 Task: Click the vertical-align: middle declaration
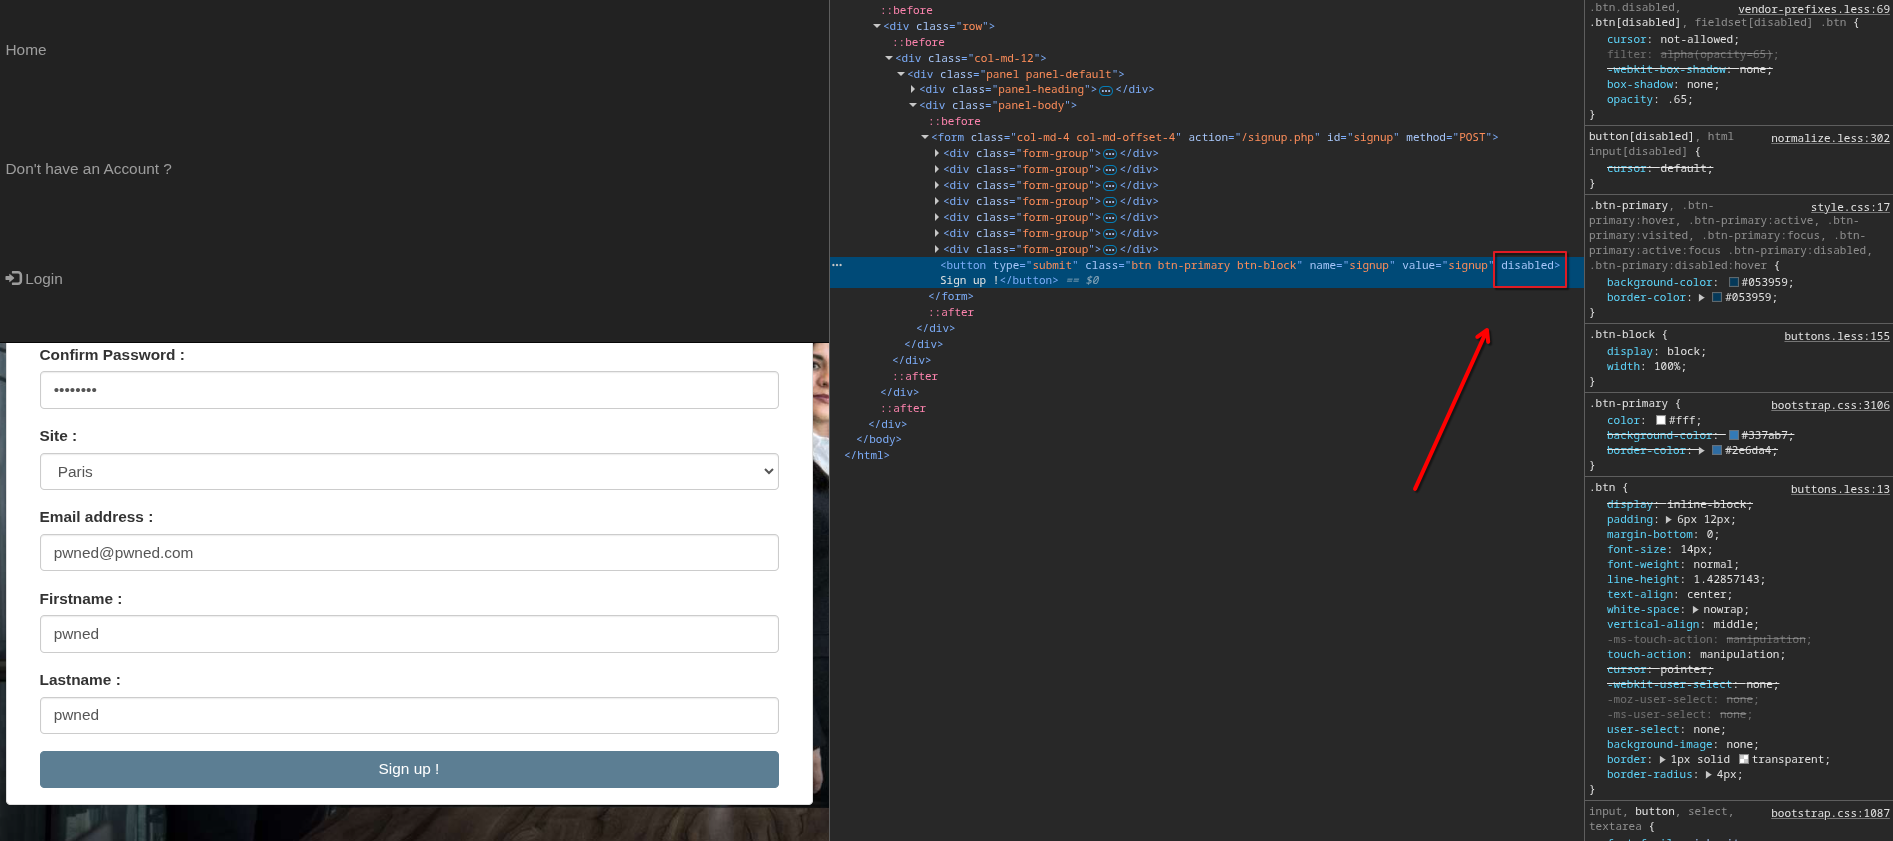pos(1683,625)
